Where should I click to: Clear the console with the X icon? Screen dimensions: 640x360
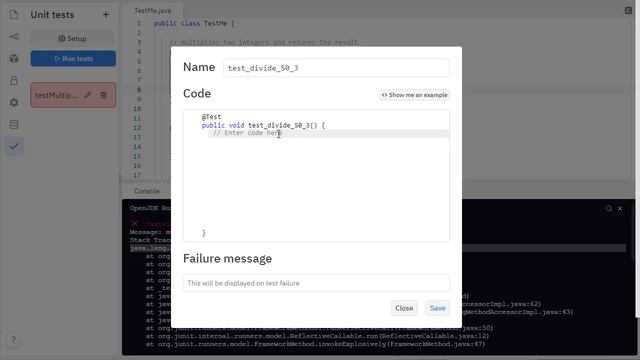click(x=620, y=209)
